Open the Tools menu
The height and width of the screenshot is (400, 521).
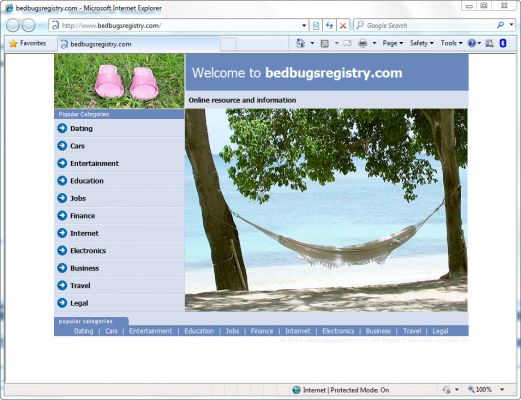pyautogui.click(x=451, y=43)
